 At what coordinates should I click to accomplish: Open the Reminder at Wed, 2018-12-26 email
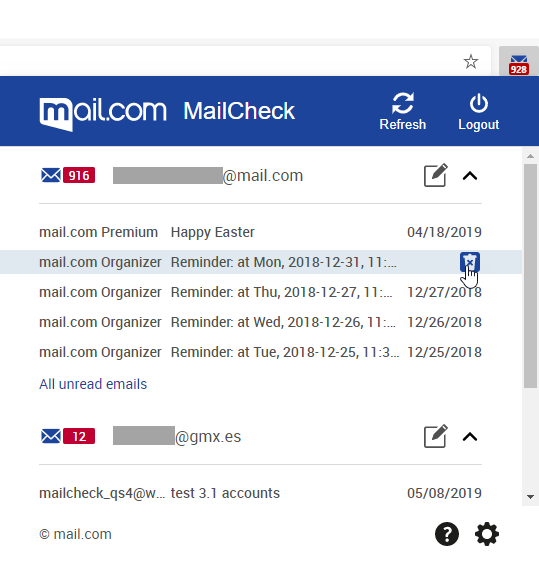pyautogui.click(x=261, y=322)
